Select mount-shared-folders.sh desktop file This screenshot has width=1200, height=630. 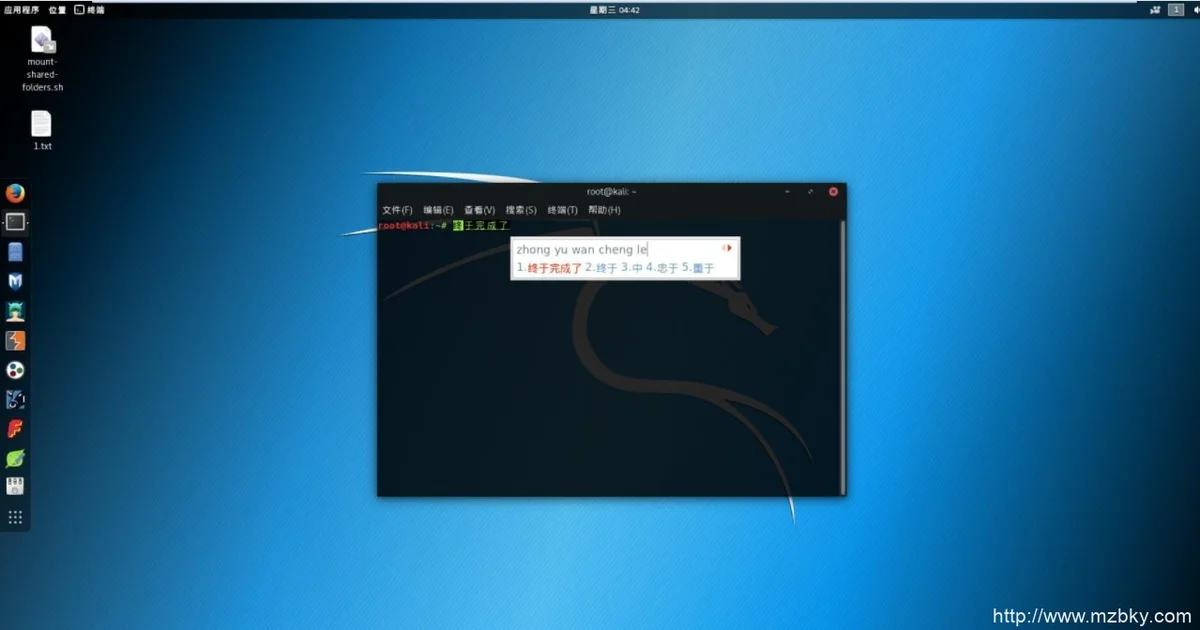[x=43, y=59]
